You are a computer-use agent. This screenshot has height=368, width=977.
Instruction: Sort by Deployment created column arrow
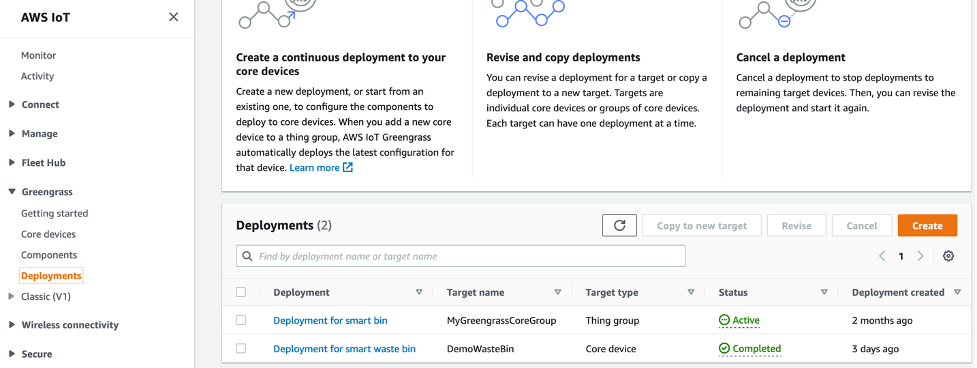957,292
